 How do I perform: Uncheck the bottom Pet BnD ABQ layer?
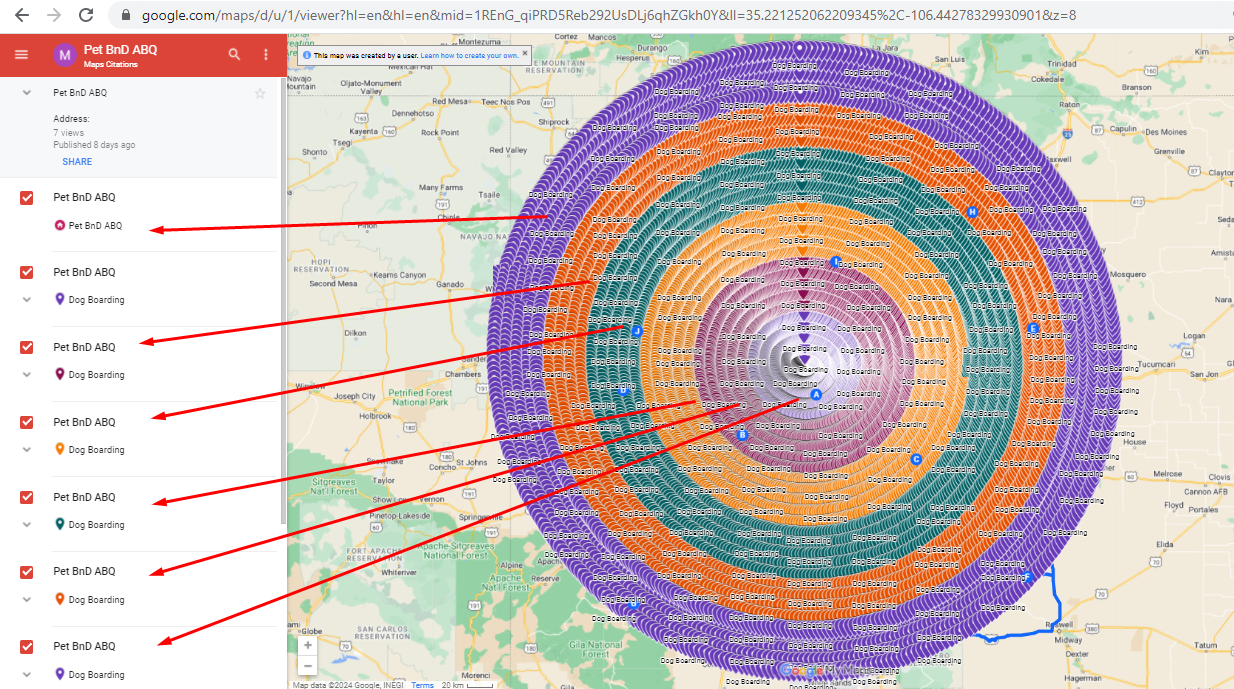(x=26, y=646)
